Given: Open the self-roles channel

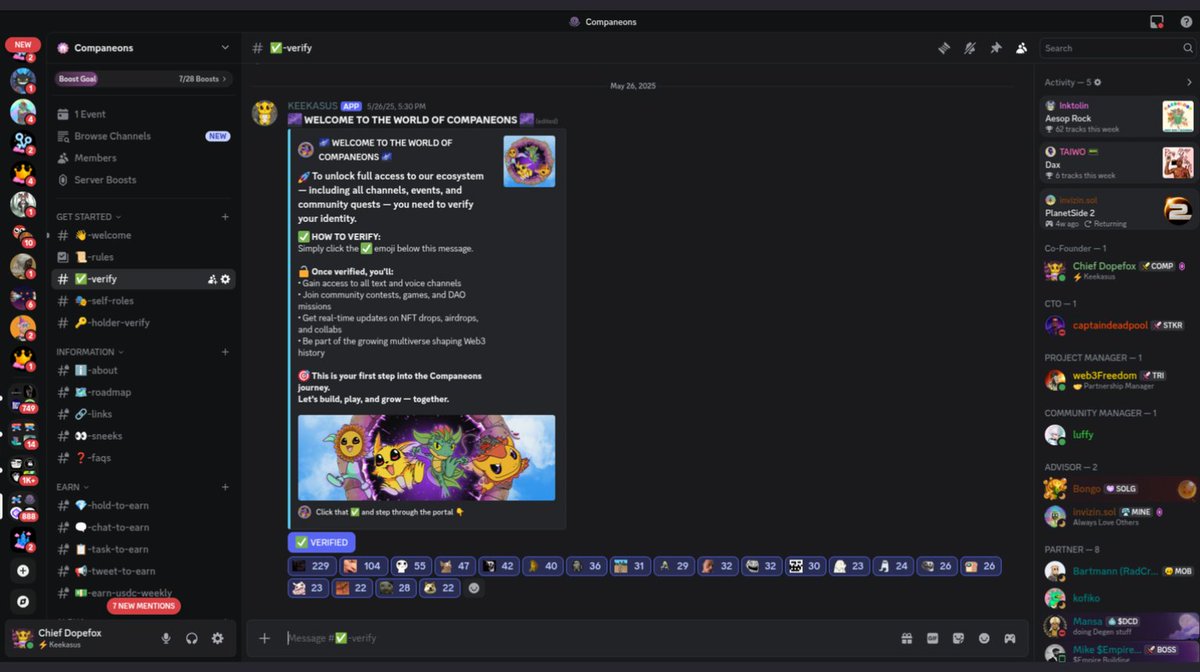Looking at the screenshot, I should (x=143, y=301).
